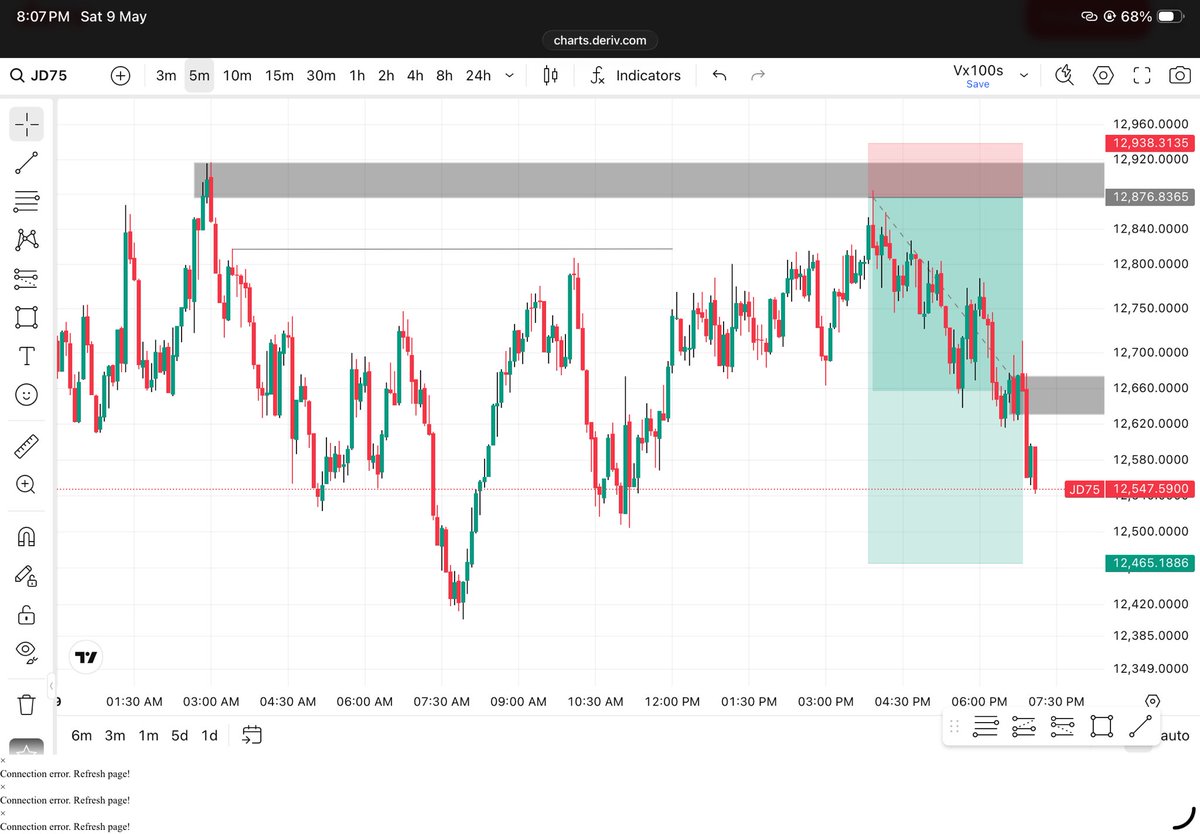
Task: Click the JD75 12,547.5900 current price label
Action: click(x=1129, y=489)
